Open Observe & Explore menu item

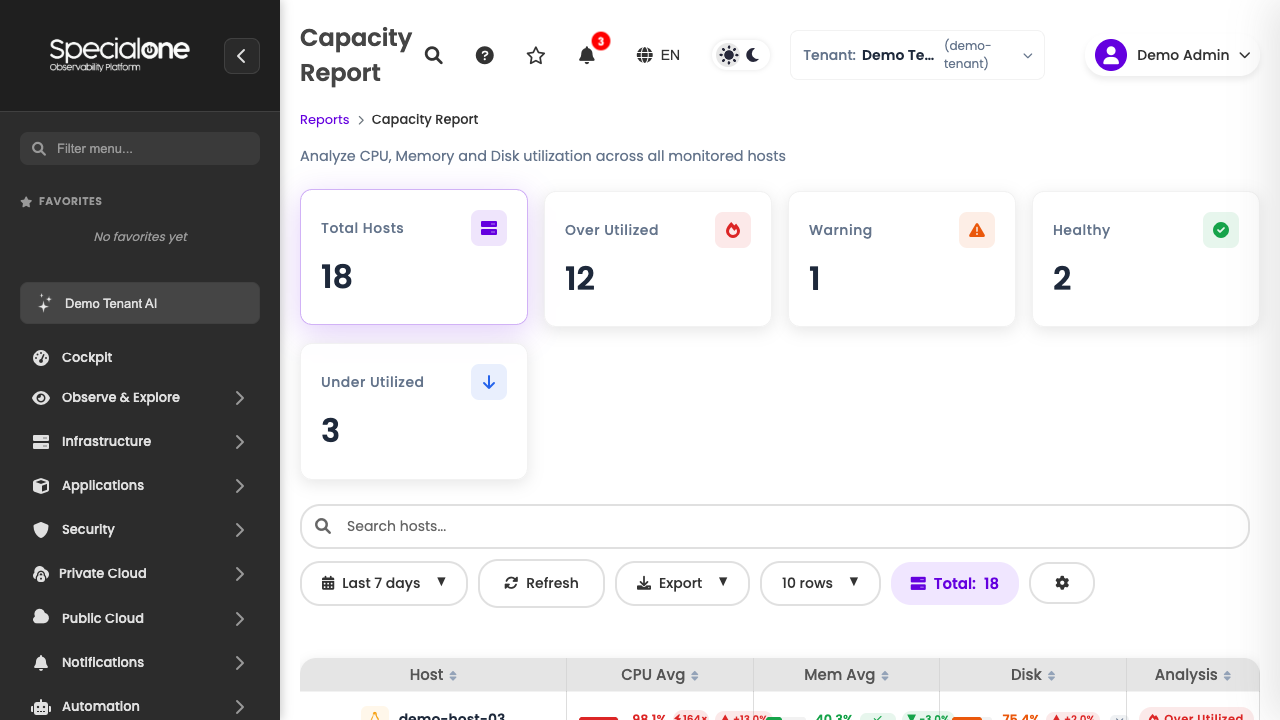point(140,397)
